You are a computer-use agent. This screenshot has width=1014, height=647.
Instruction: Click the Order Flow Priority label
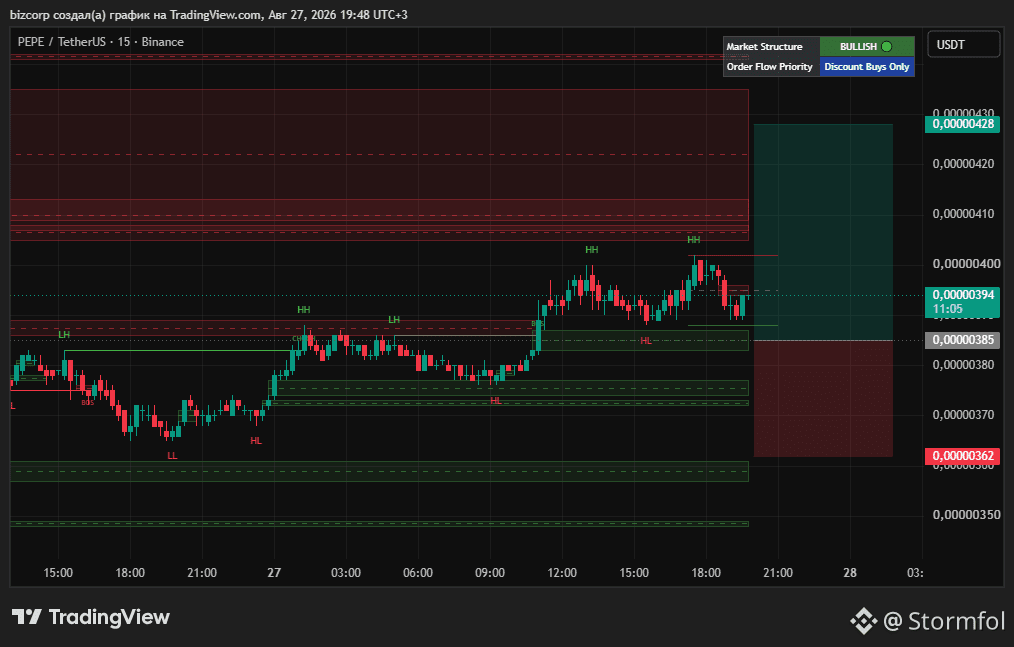(x=770, y=67)
